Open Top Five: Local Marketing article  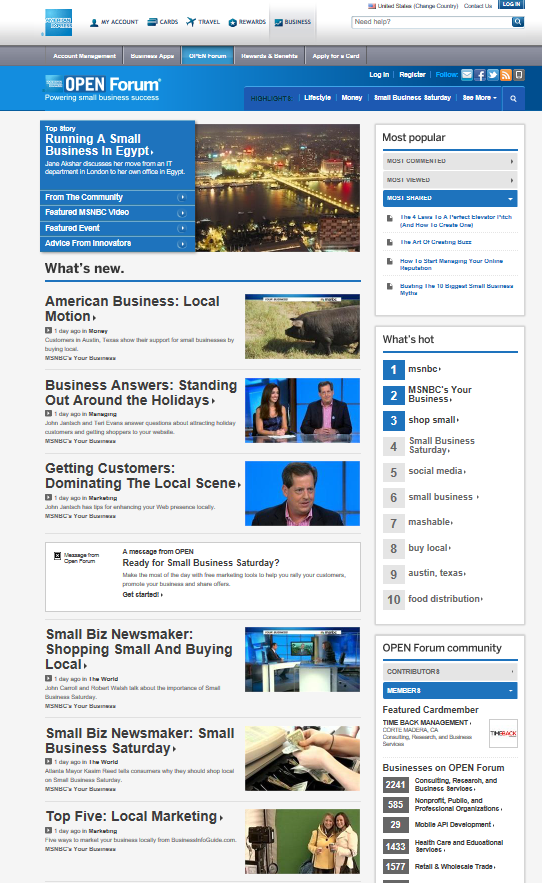(x=134, y=817)
